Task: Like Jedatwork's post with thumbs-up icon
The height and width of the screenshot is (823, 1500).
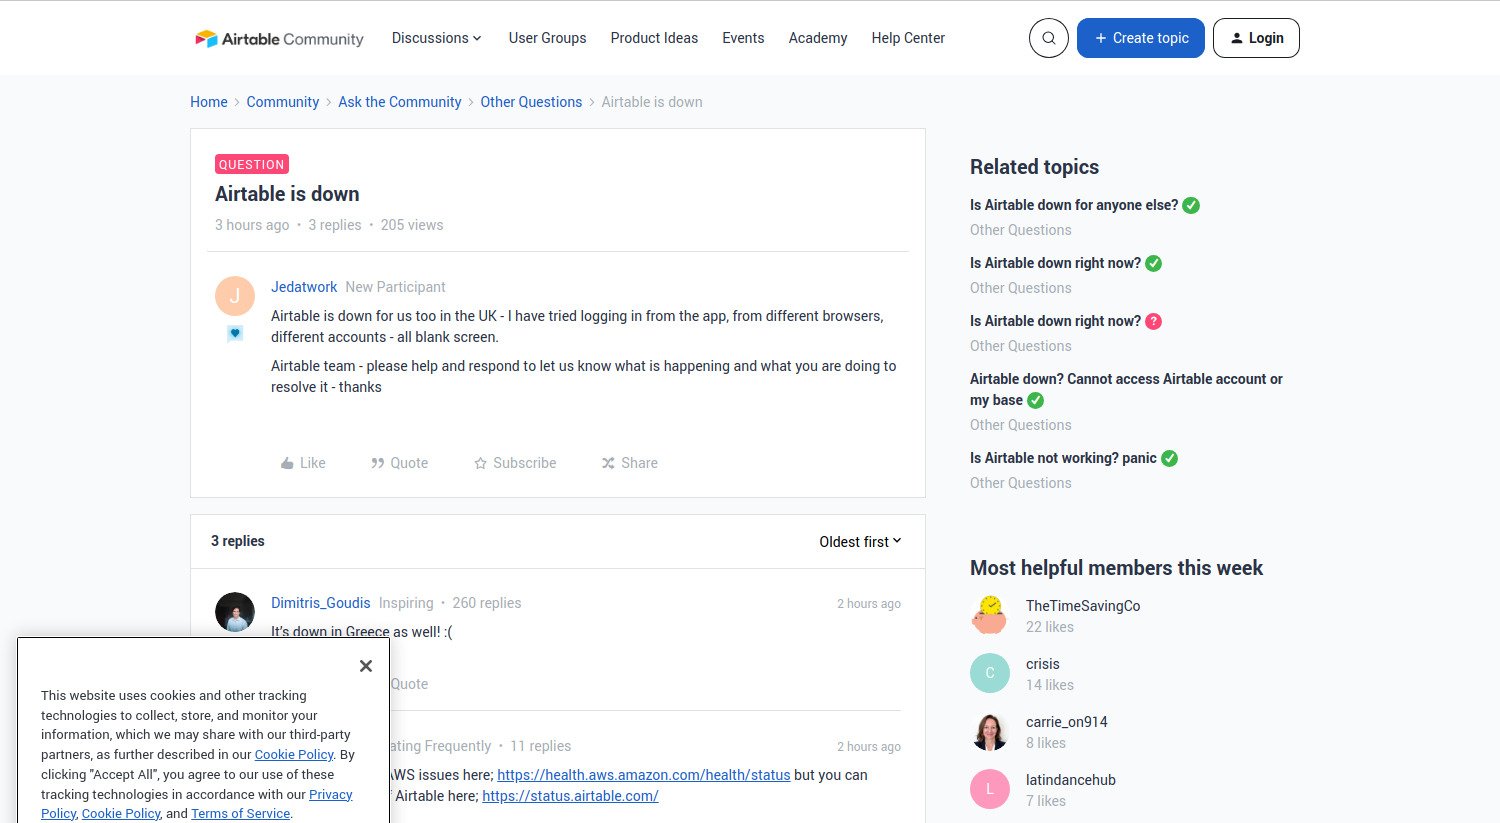Action: (303, 463)
